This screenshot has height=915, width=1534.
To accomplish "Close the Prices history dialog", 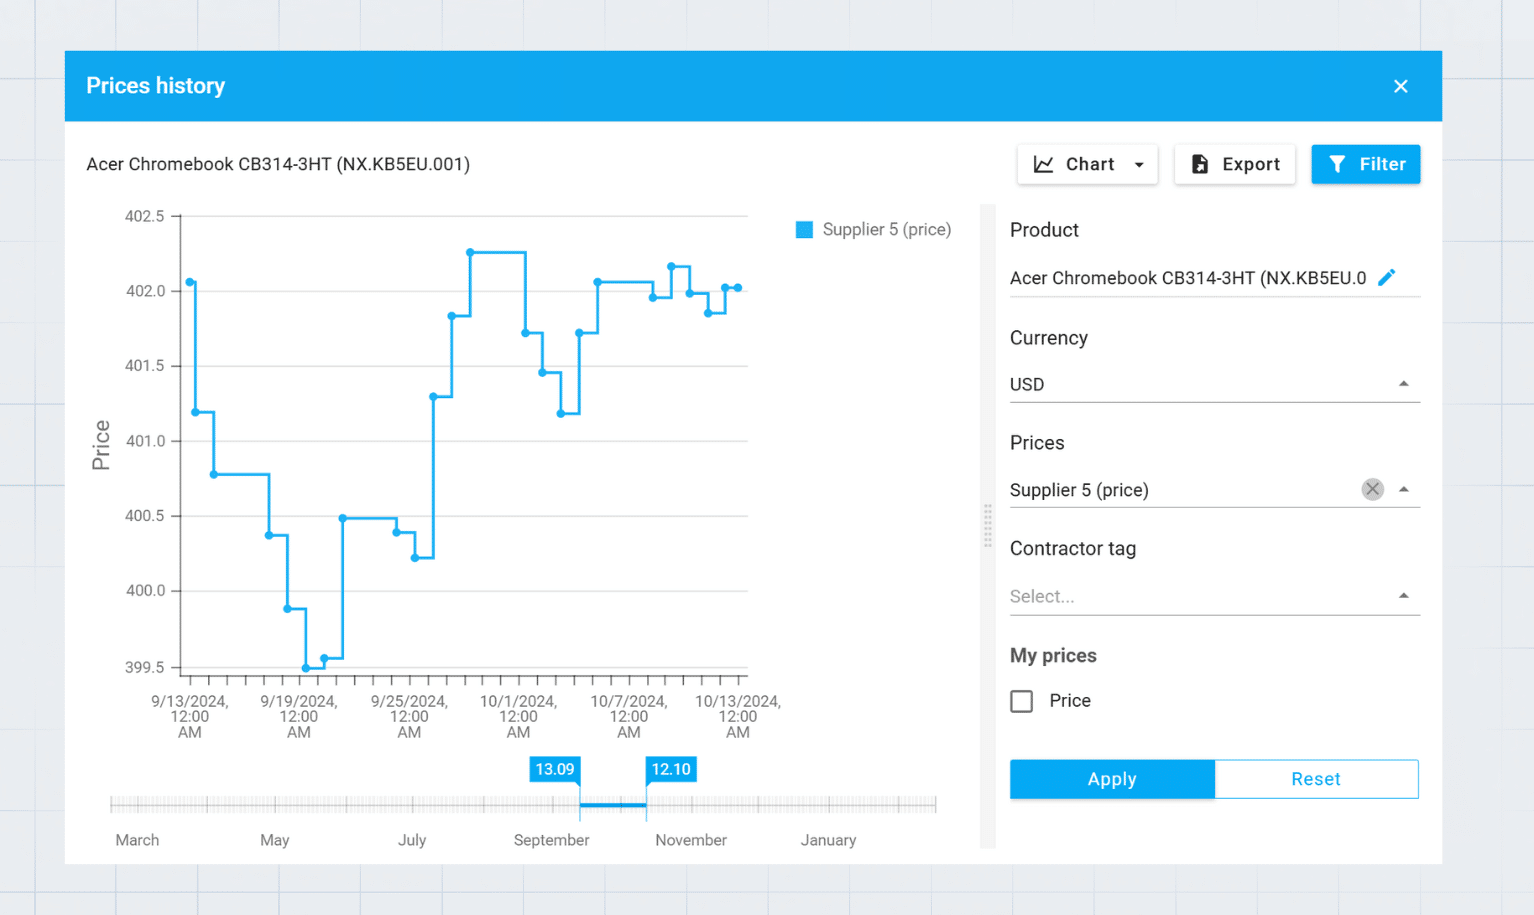I will coord(1400,86).
